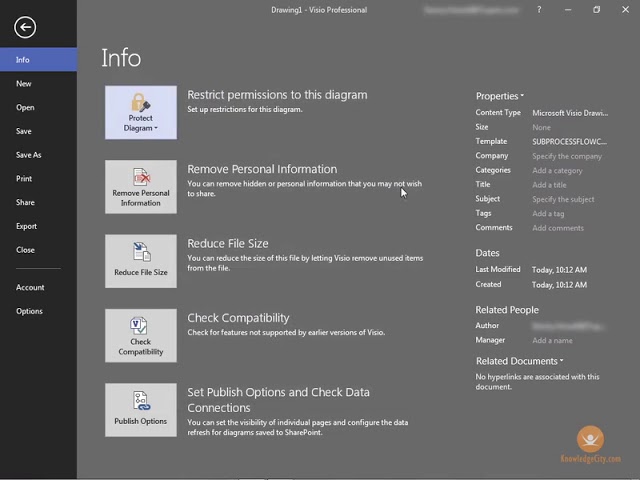
Task: Open the Share page
Action: (38, 202)
